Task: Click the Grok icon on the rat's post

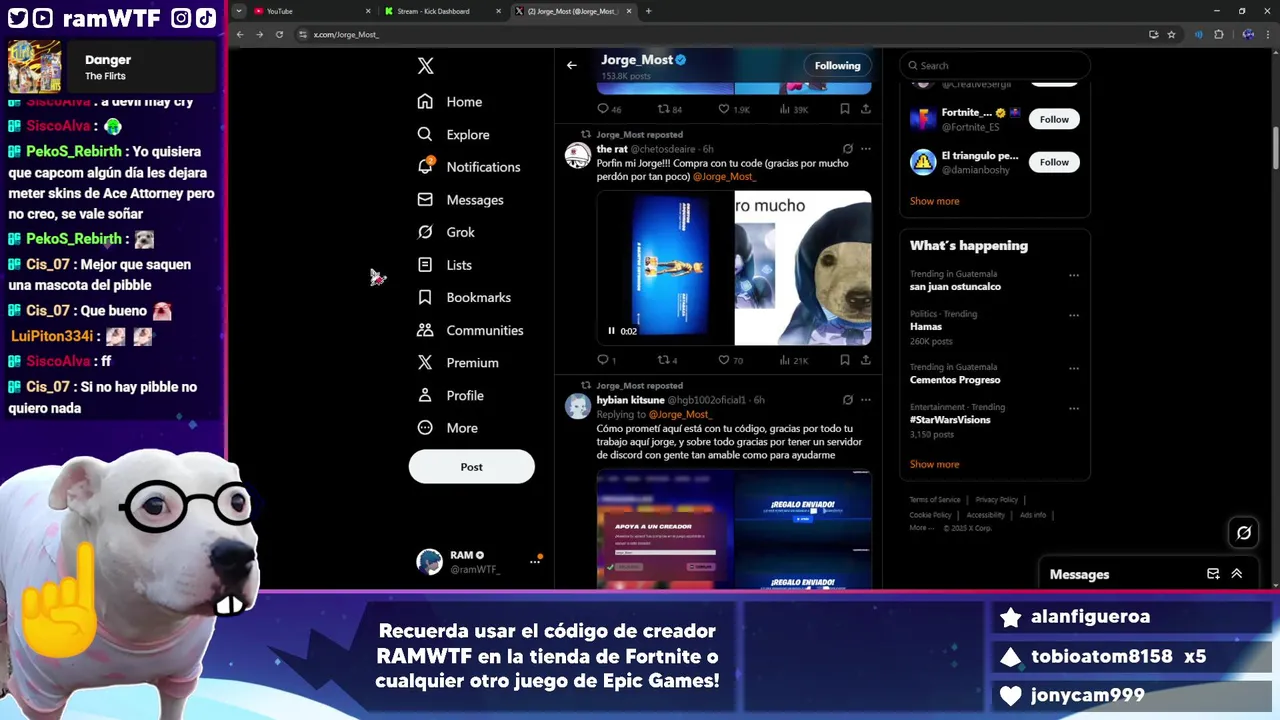Action: pos(847,149)
